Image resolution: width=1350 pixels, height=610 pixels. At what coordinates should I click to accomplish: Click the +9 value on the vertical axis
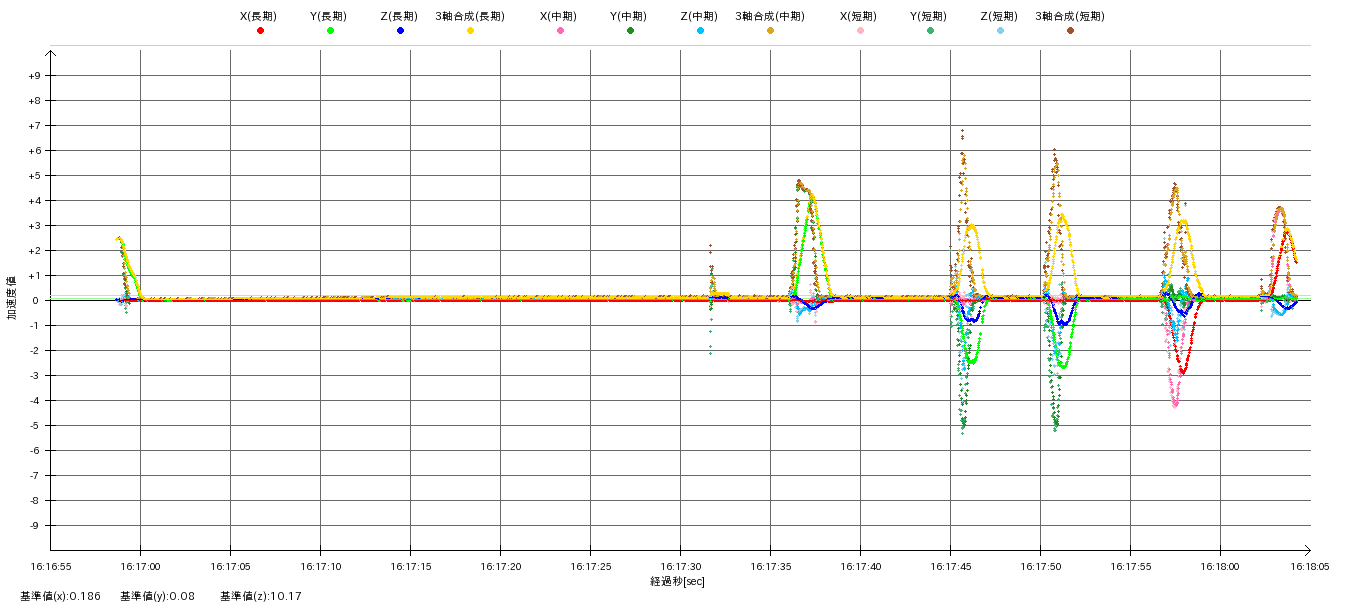tap(34, 76)
